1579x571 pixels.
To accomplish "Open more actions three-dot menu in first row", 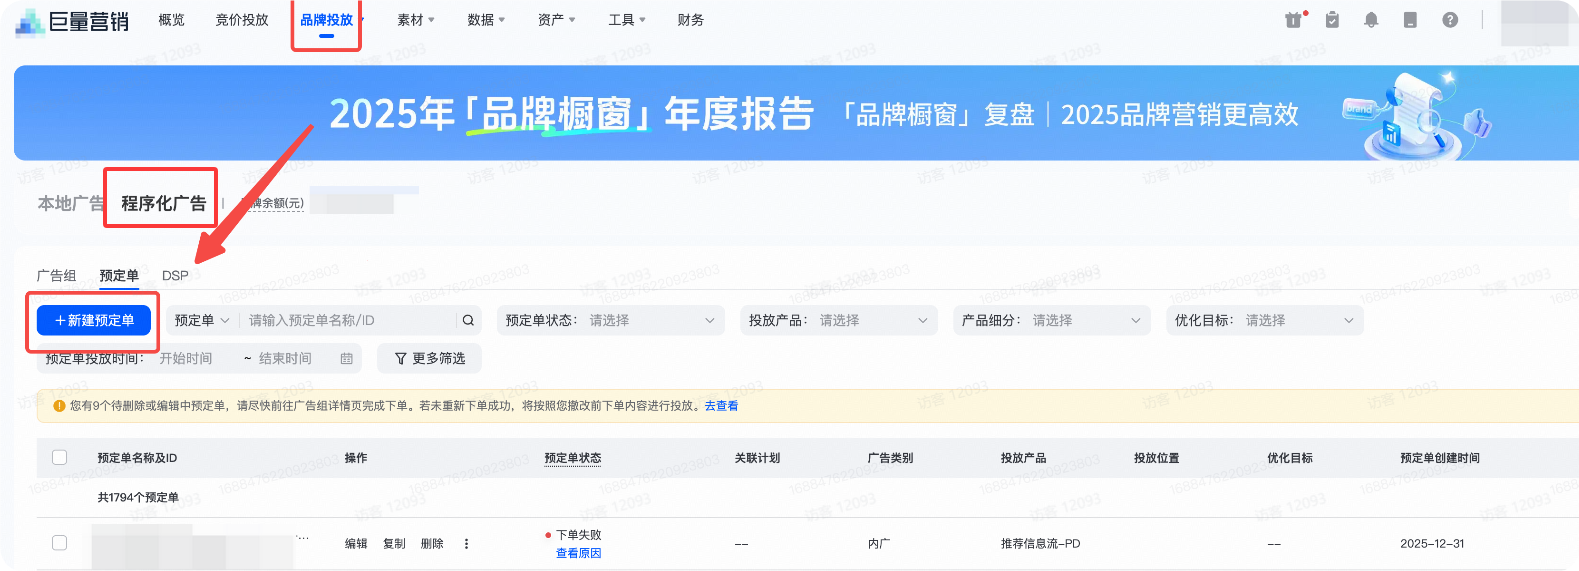I will [466, 544].
